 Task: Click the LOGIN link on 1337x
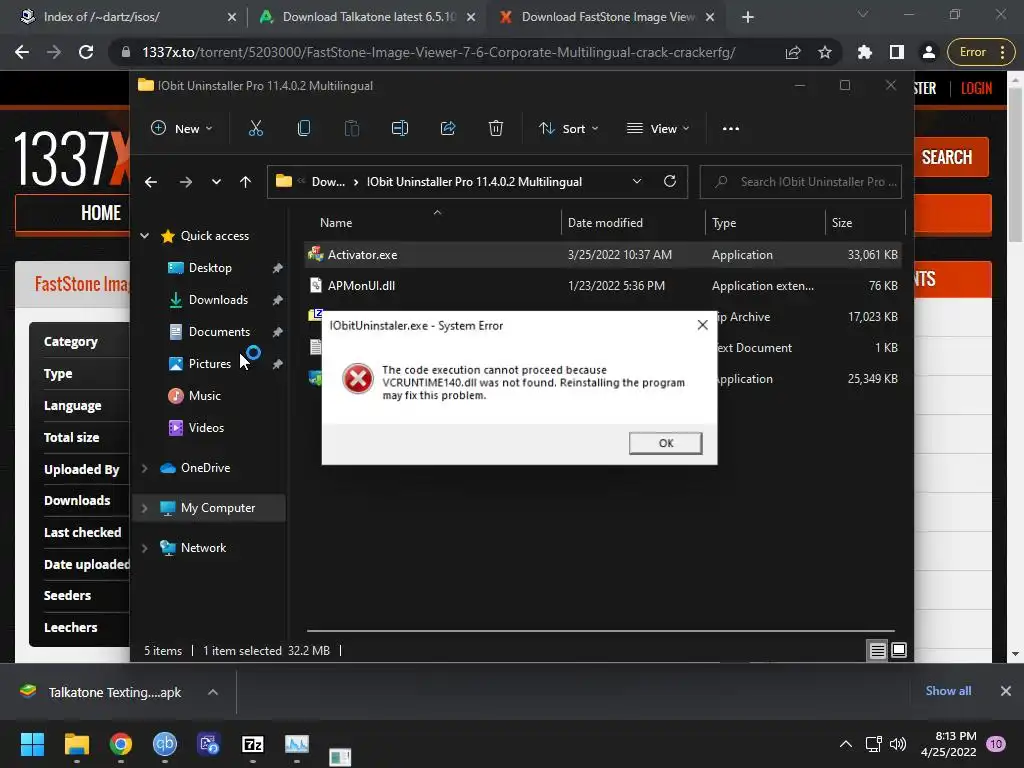[x=976, y=88]
